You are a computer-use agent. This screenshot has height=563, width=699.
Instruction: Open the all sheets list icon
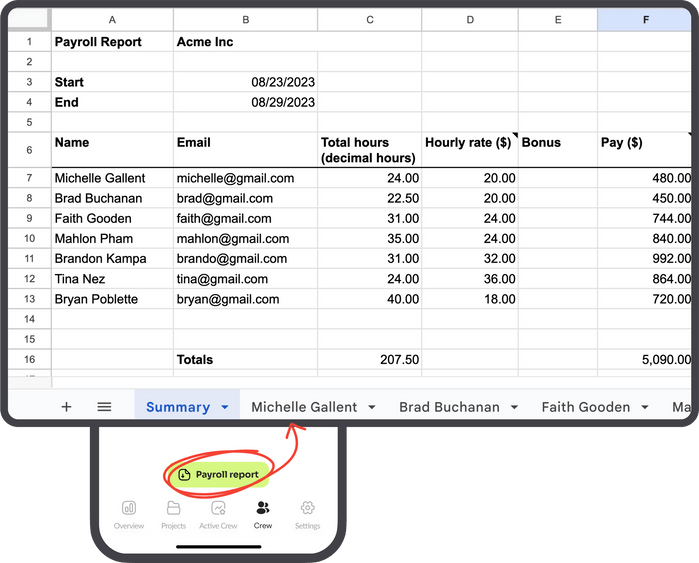(x=104, y=407)
